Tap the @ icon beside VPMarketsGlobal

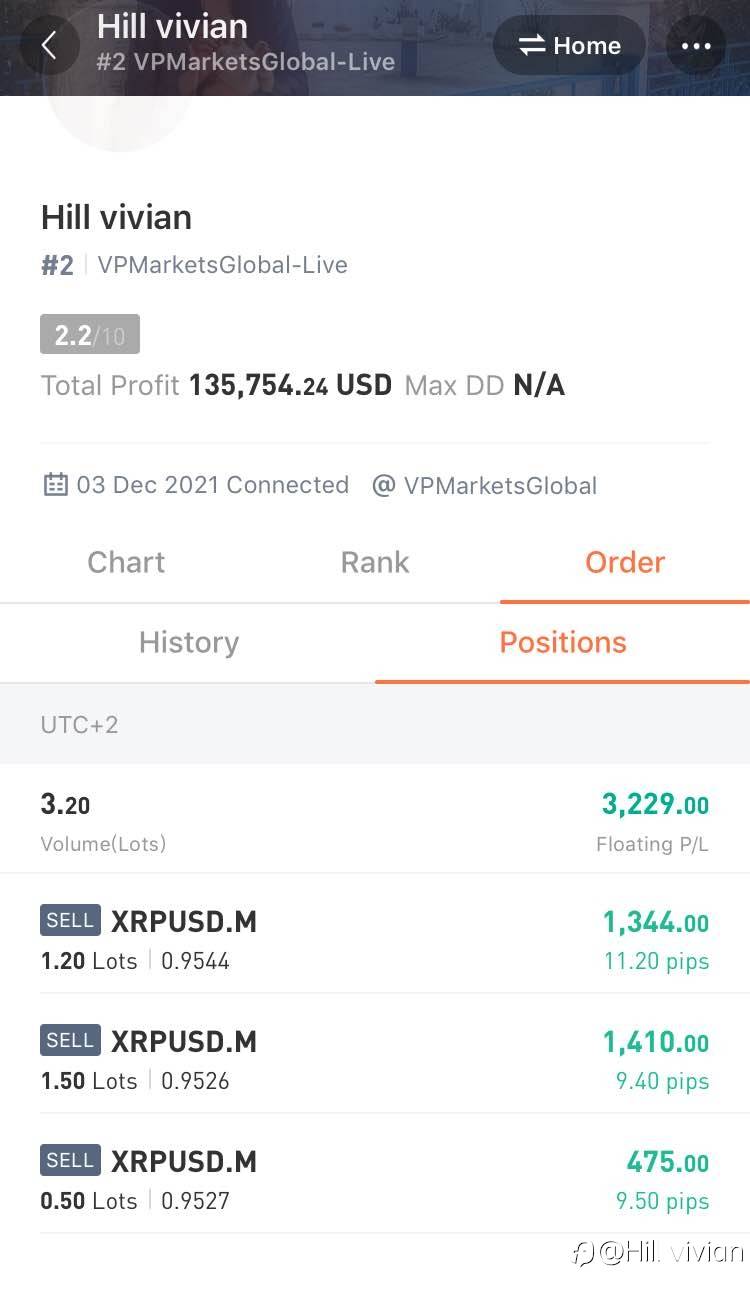coord(383,486)
